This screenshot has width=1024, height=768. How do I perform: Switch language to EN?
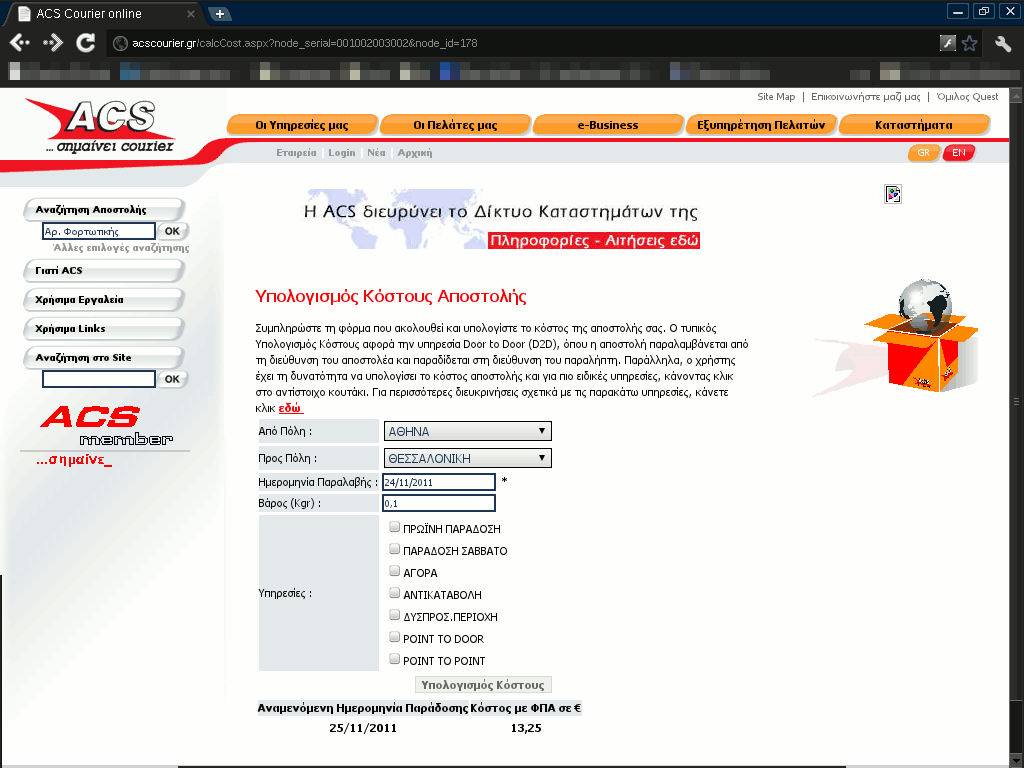click(959, 153)
